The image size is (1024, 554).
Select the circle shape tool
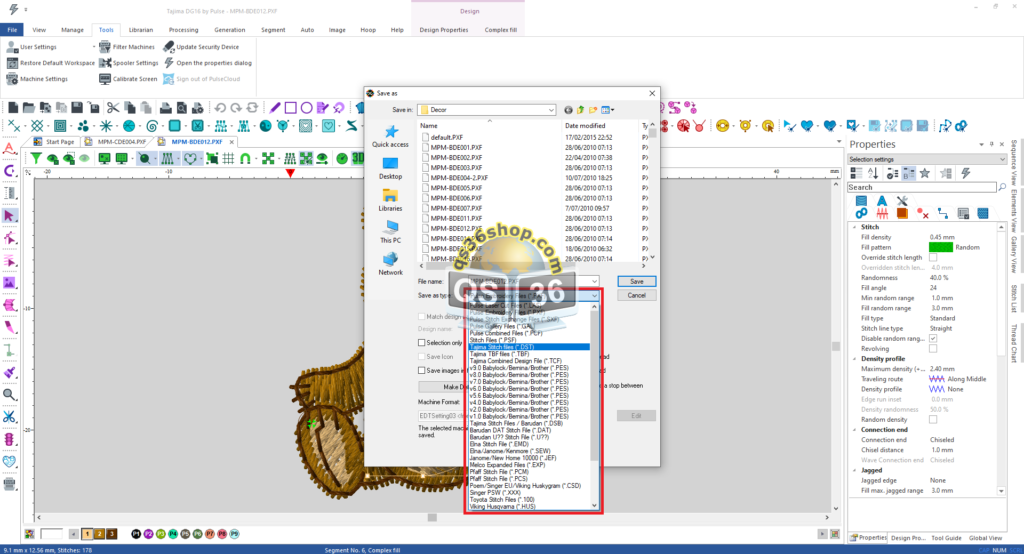pos(306,108)
